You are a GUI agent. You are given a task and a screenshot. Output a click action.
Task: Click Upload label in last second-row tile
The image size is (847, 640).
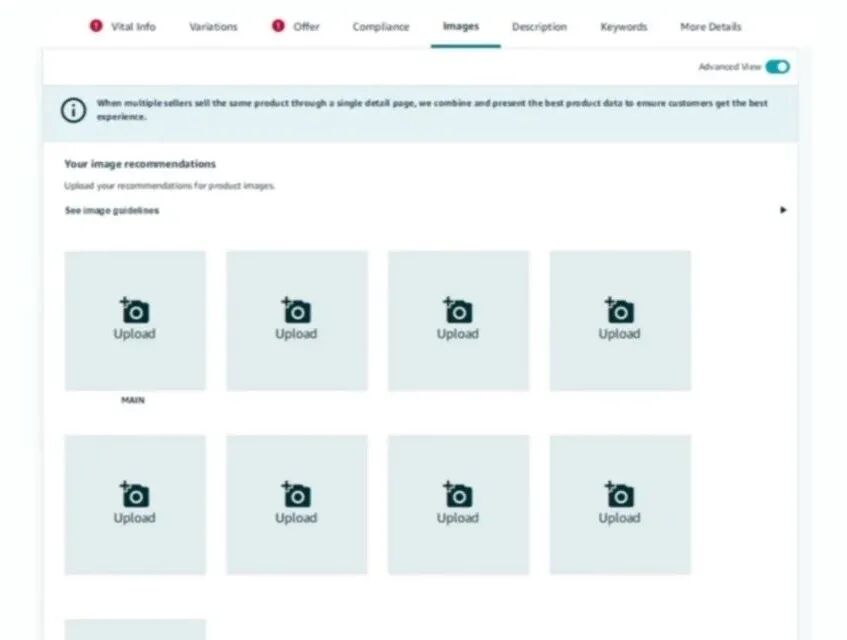(619, 518)
